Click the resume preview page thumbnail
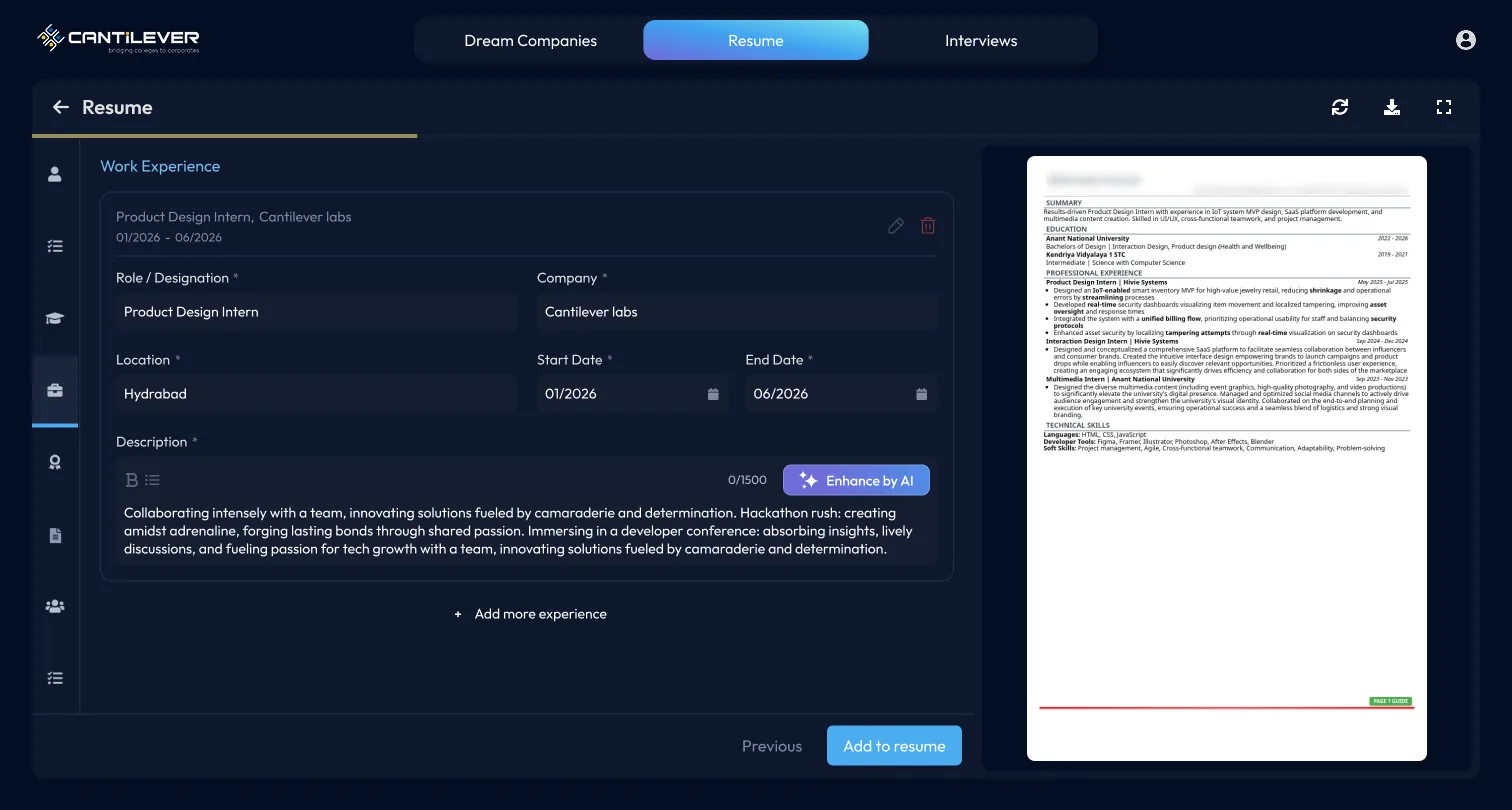The width and height of the screenshot is (1512, 810). [x=1227, y=458]
